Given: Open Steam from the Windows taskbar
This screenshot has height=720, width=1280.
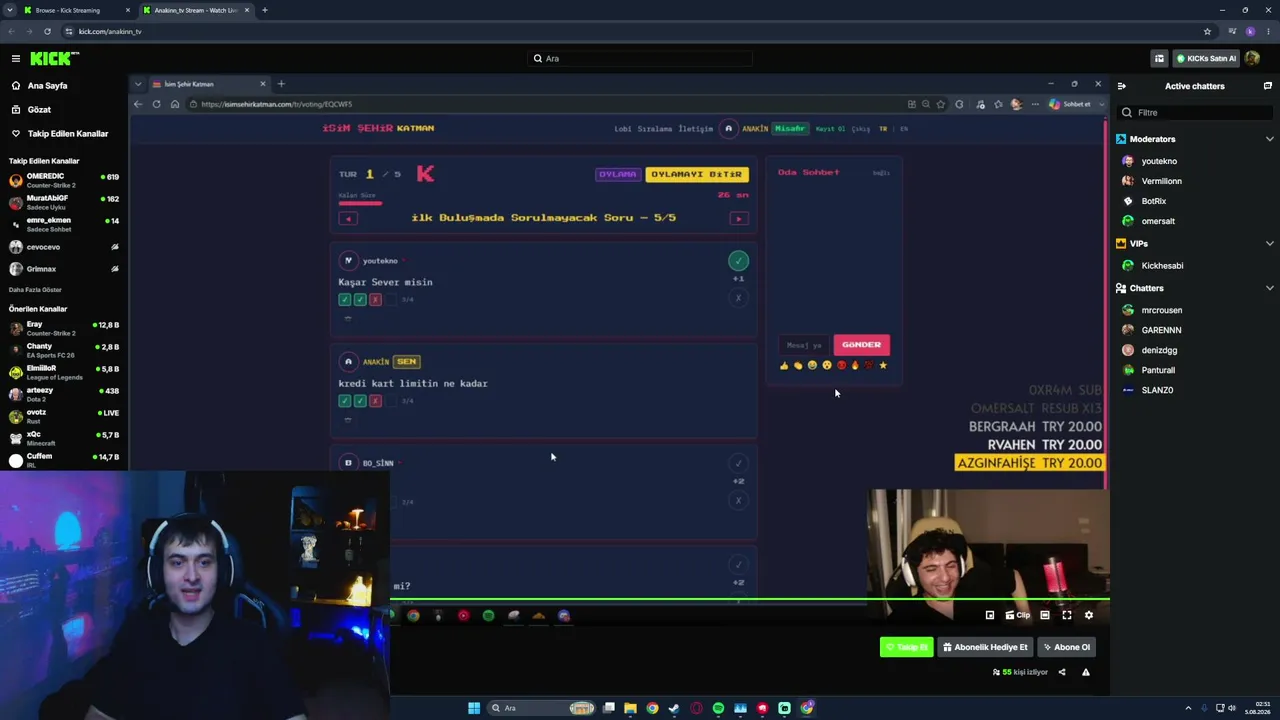Looking at the screenshot, I should 674,708.
